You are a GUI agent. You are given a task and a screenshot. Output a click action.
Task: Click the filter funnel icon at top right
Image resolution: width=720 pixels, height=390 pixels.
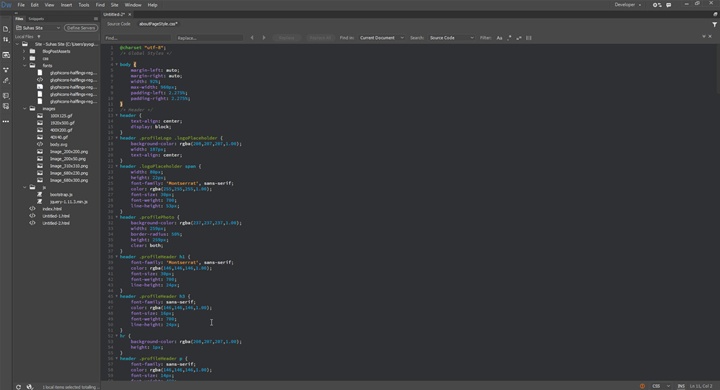pyautogui.click(x=714, y=24)
